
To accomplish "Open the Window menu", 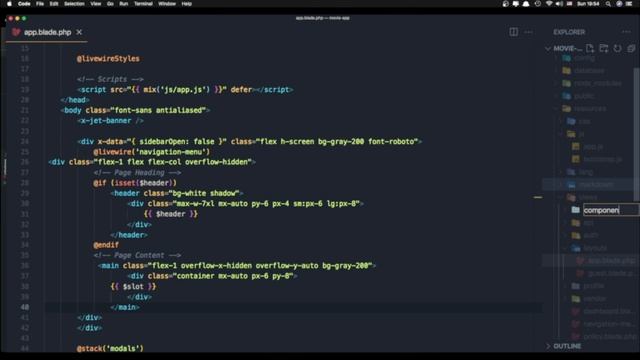I will pyautogui.click(x=167, y=4).
